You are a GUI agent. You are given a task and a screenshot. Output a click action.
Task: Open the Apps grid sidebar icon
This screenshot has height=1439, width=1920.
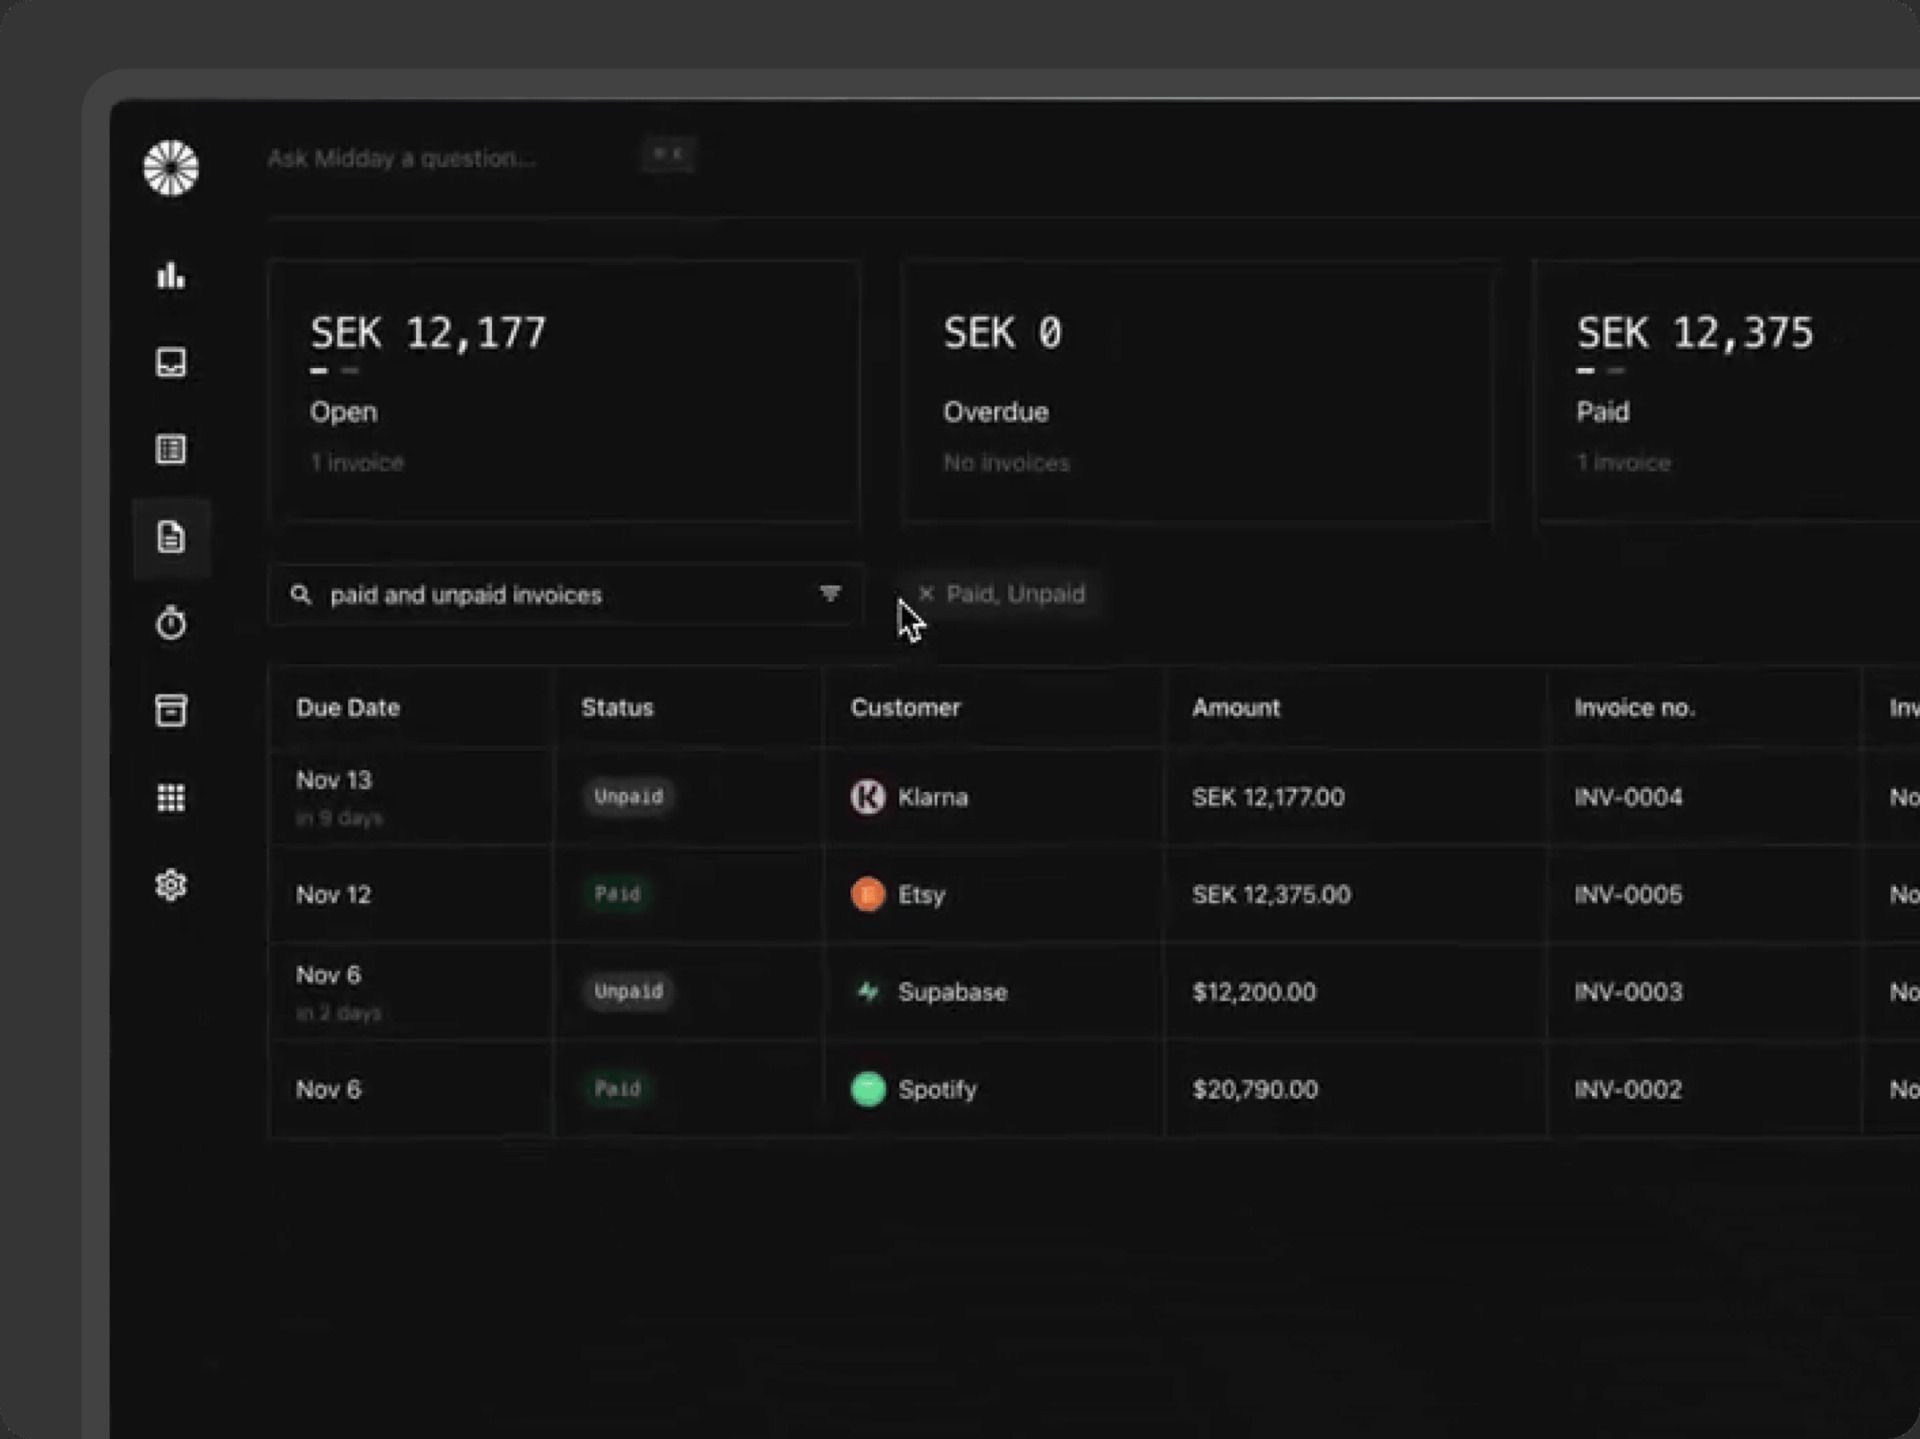pyautogui.click(x=171, y=797)
